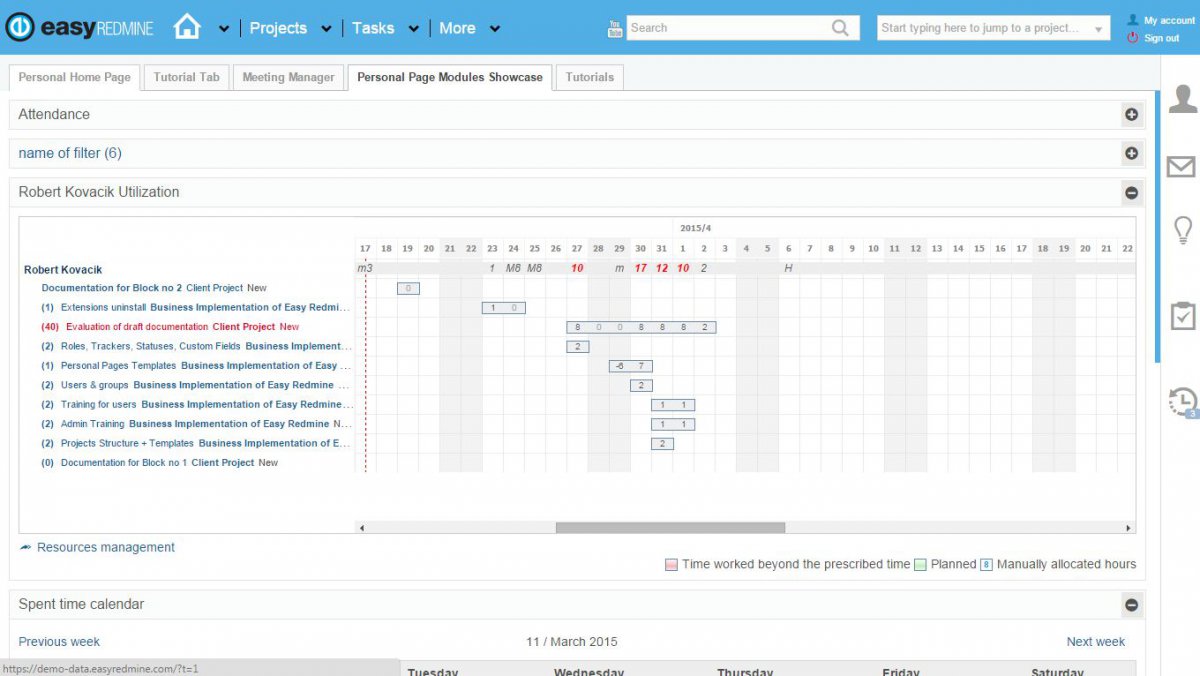Screen dimensions: 1200x676
Task: Expand the name of filter (6) panel
Action: tap(1131, 153)
